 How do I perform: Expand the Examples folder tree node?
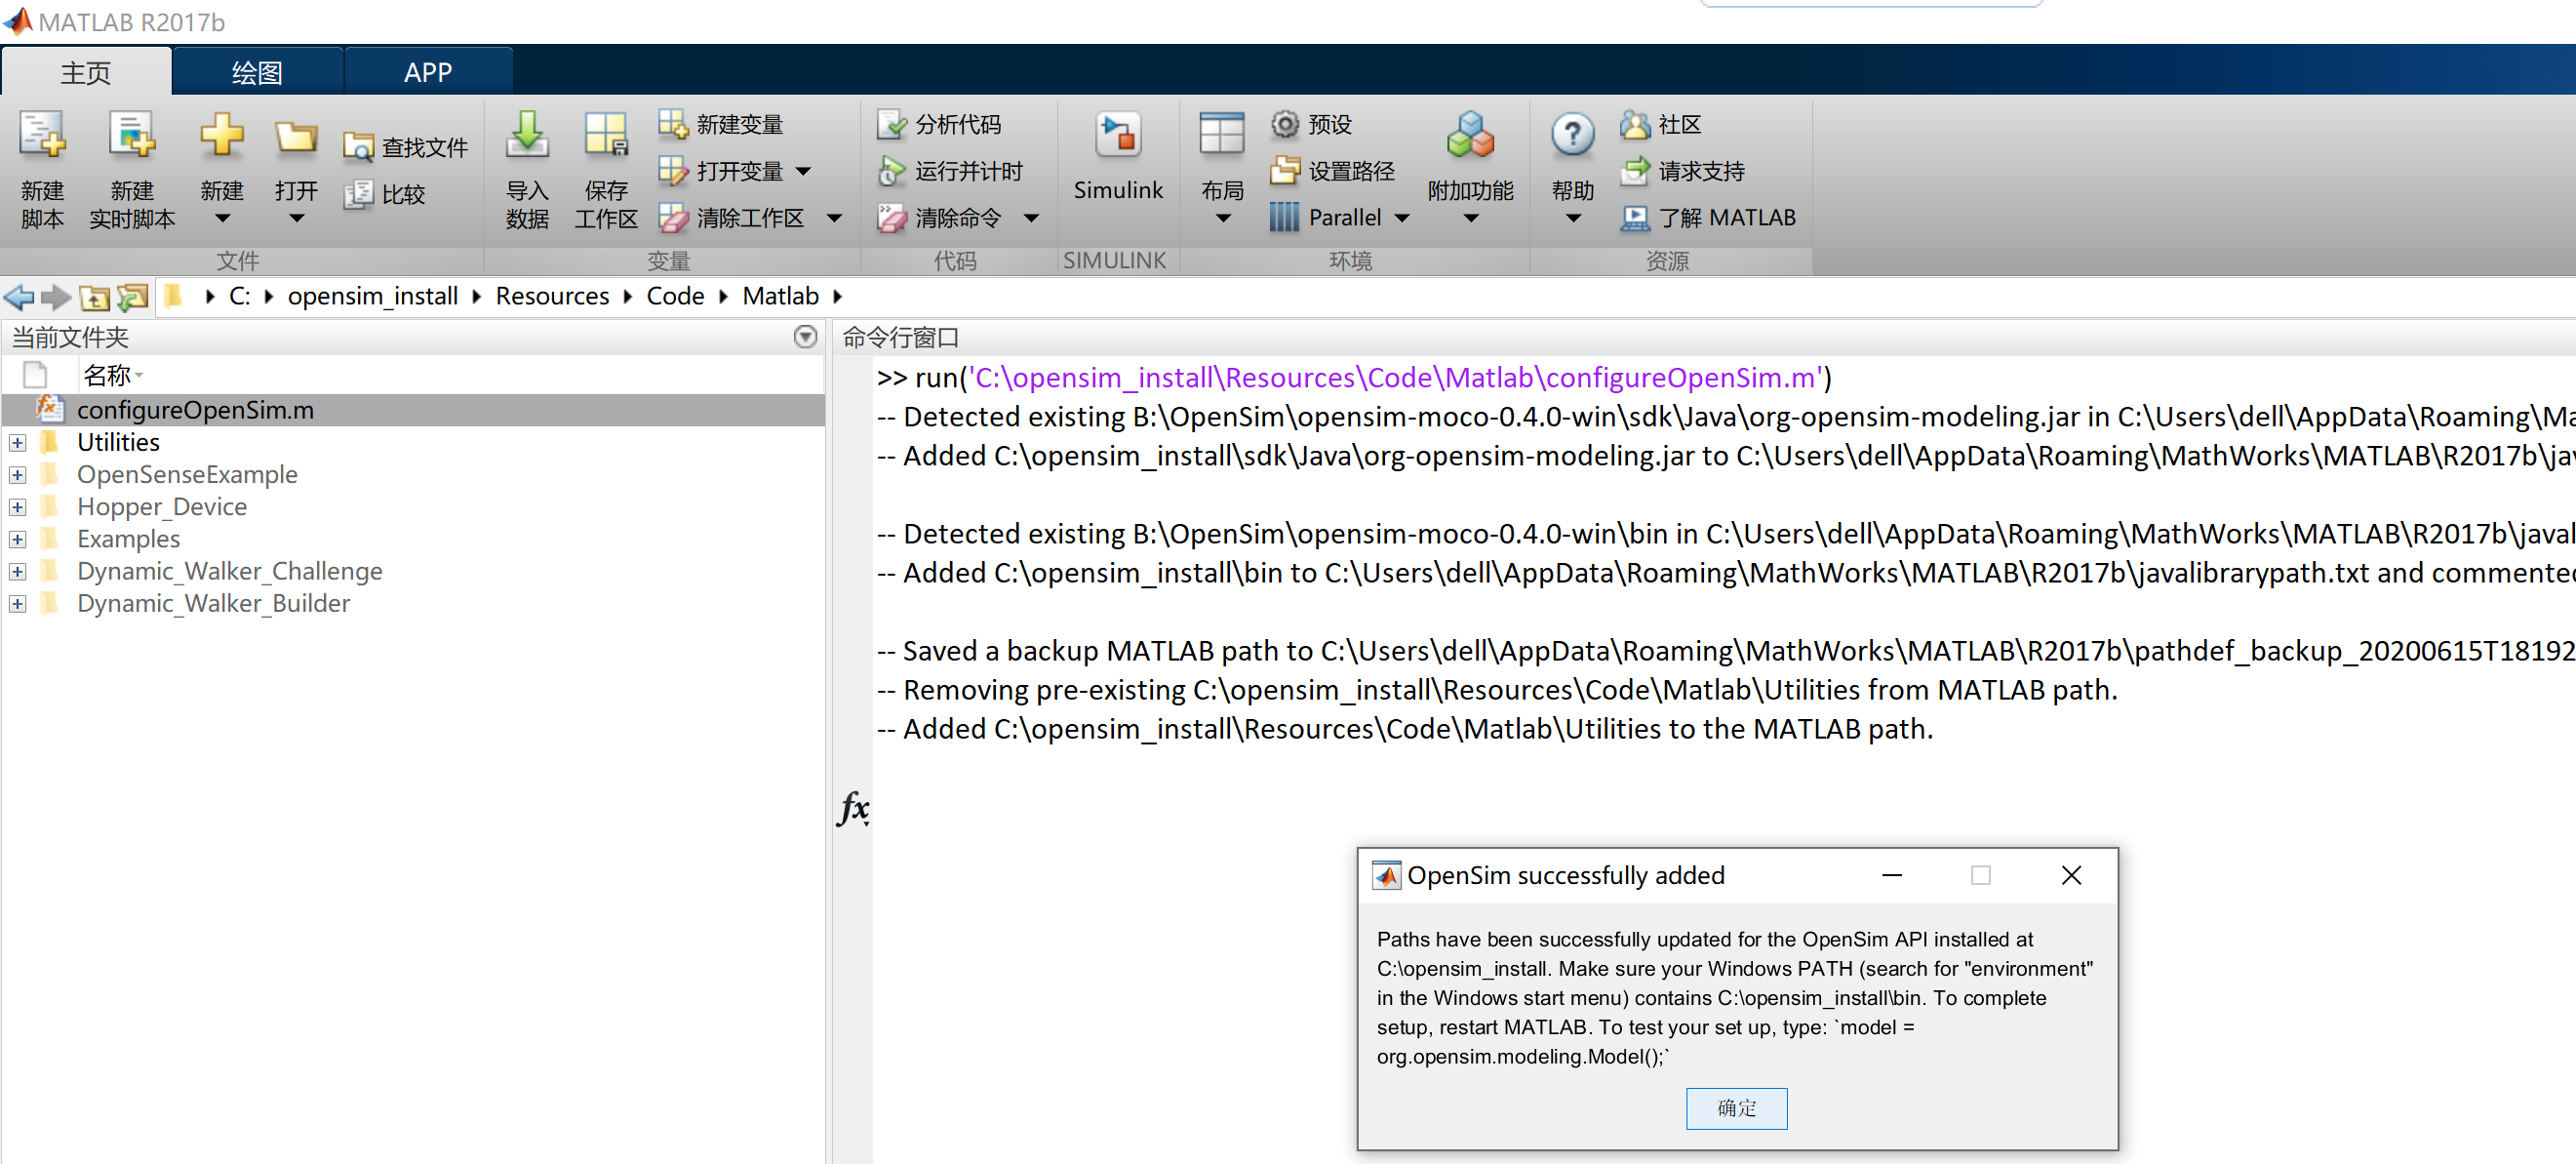(17, 539)
